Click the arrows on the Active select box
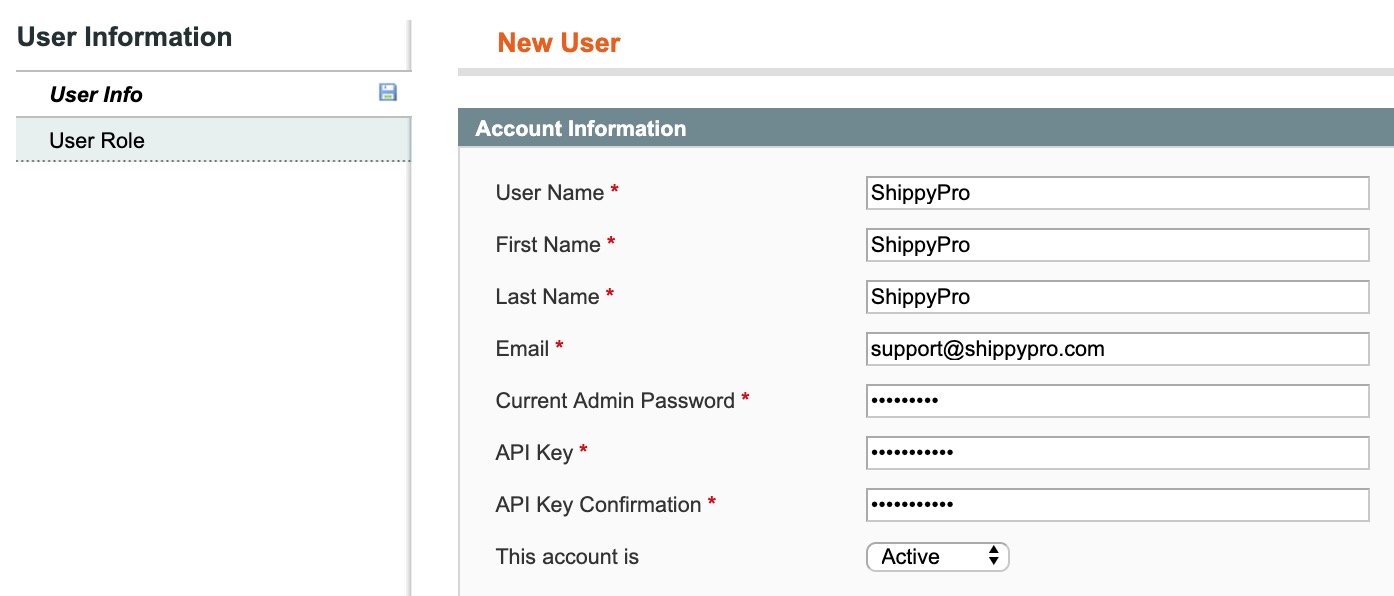The image size is (1394, 596). pos(993,557)
